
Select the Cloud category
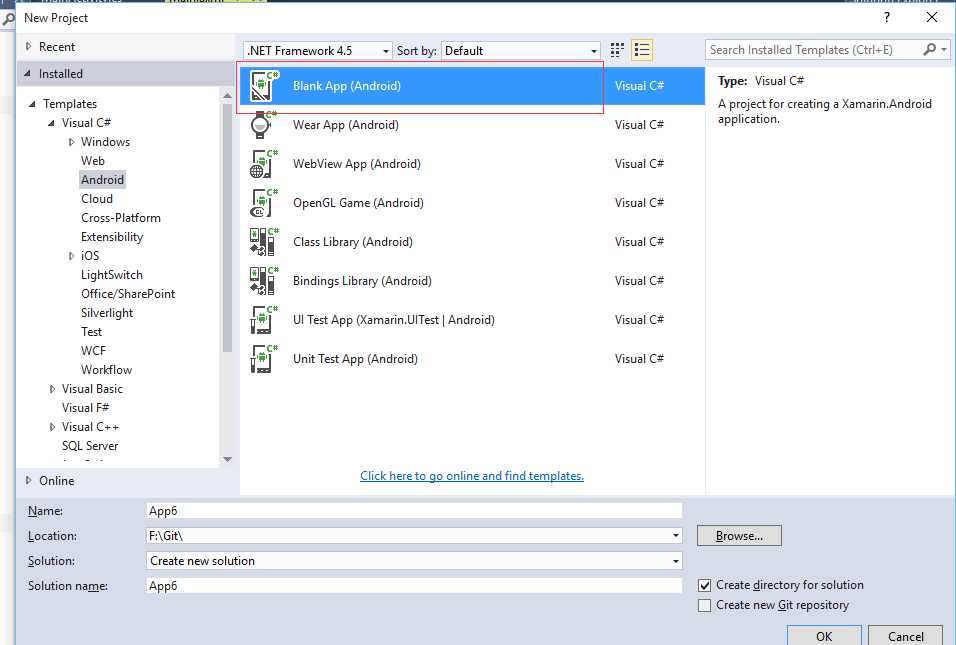click(97, 199)
